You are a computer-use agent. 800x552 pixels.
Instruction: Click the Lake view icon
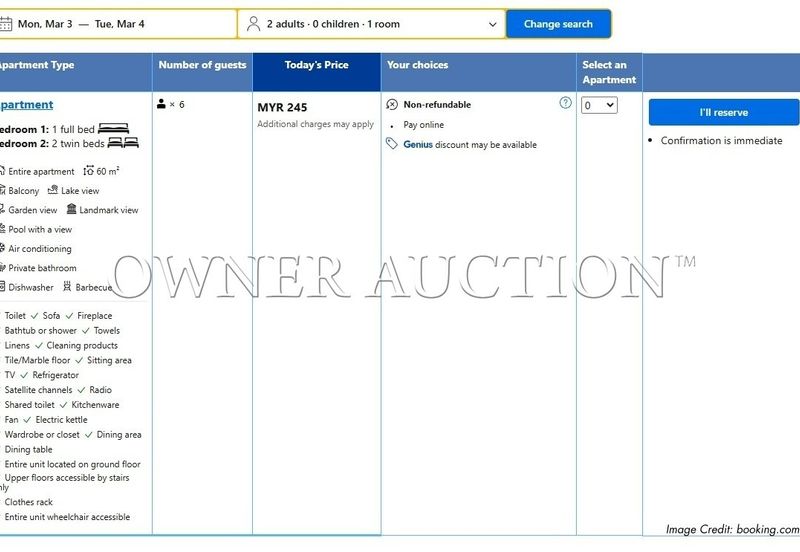(53, 190)
